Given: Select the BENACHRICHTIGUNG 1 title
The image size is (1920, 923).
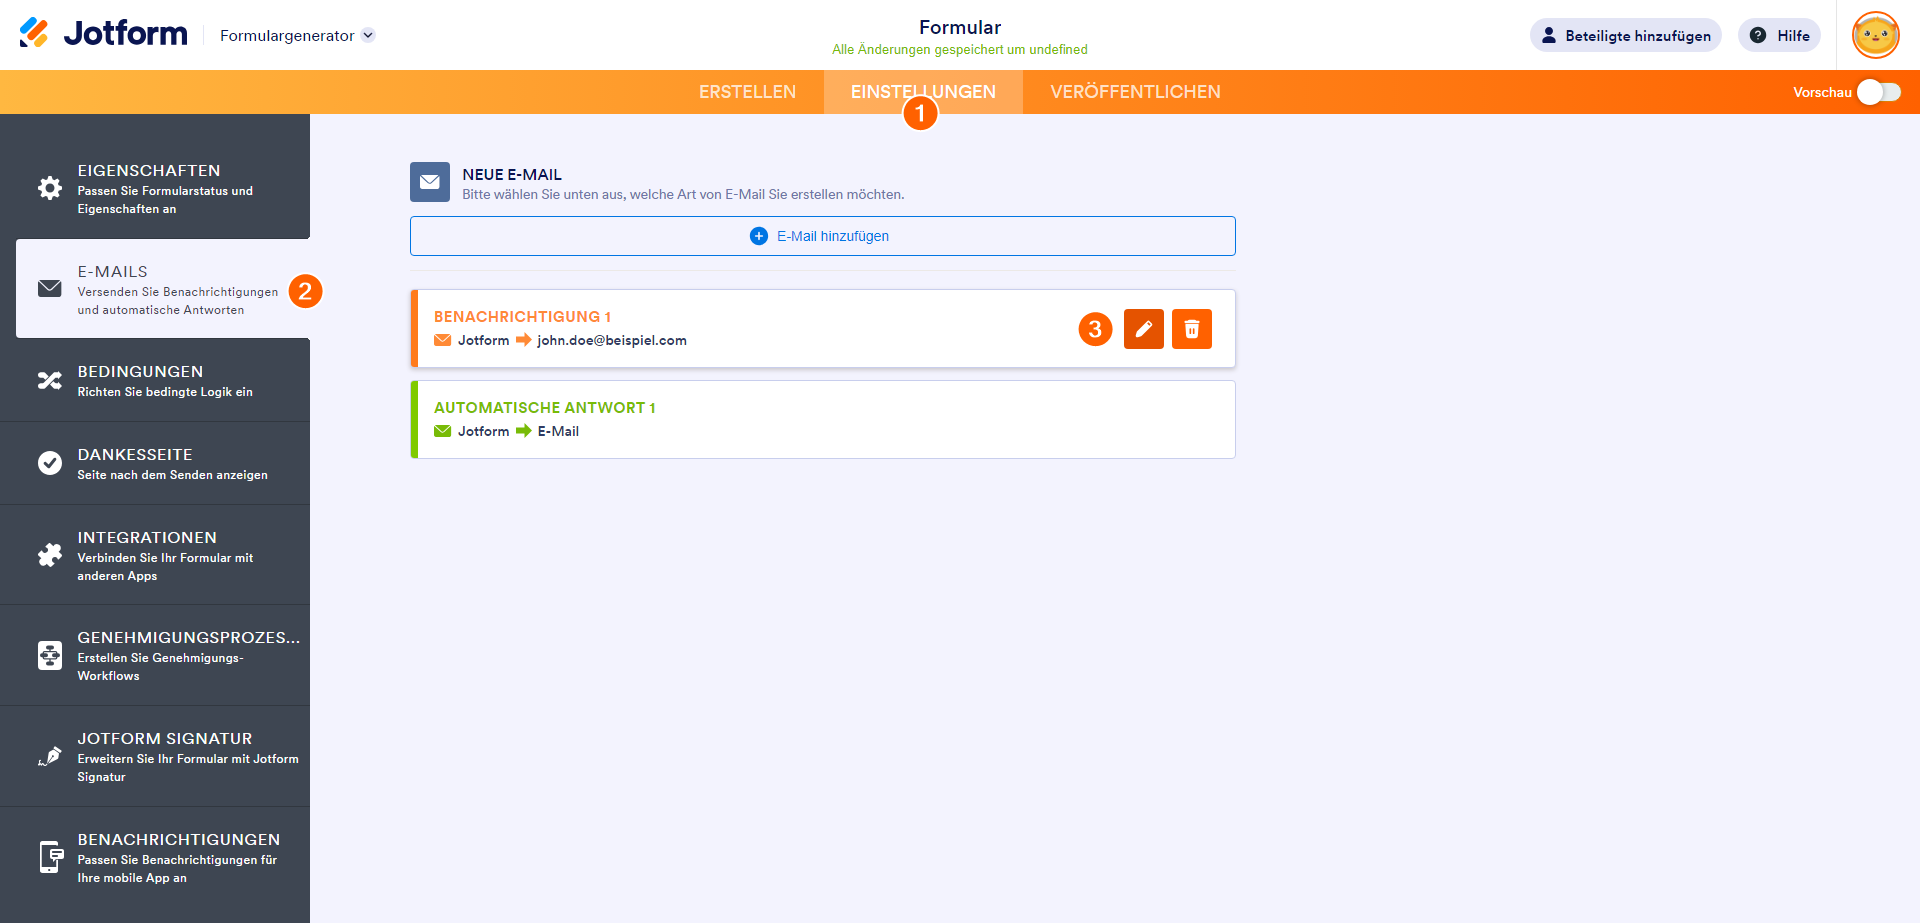Looking at the screenshot, I should click(x=522, y=316).
